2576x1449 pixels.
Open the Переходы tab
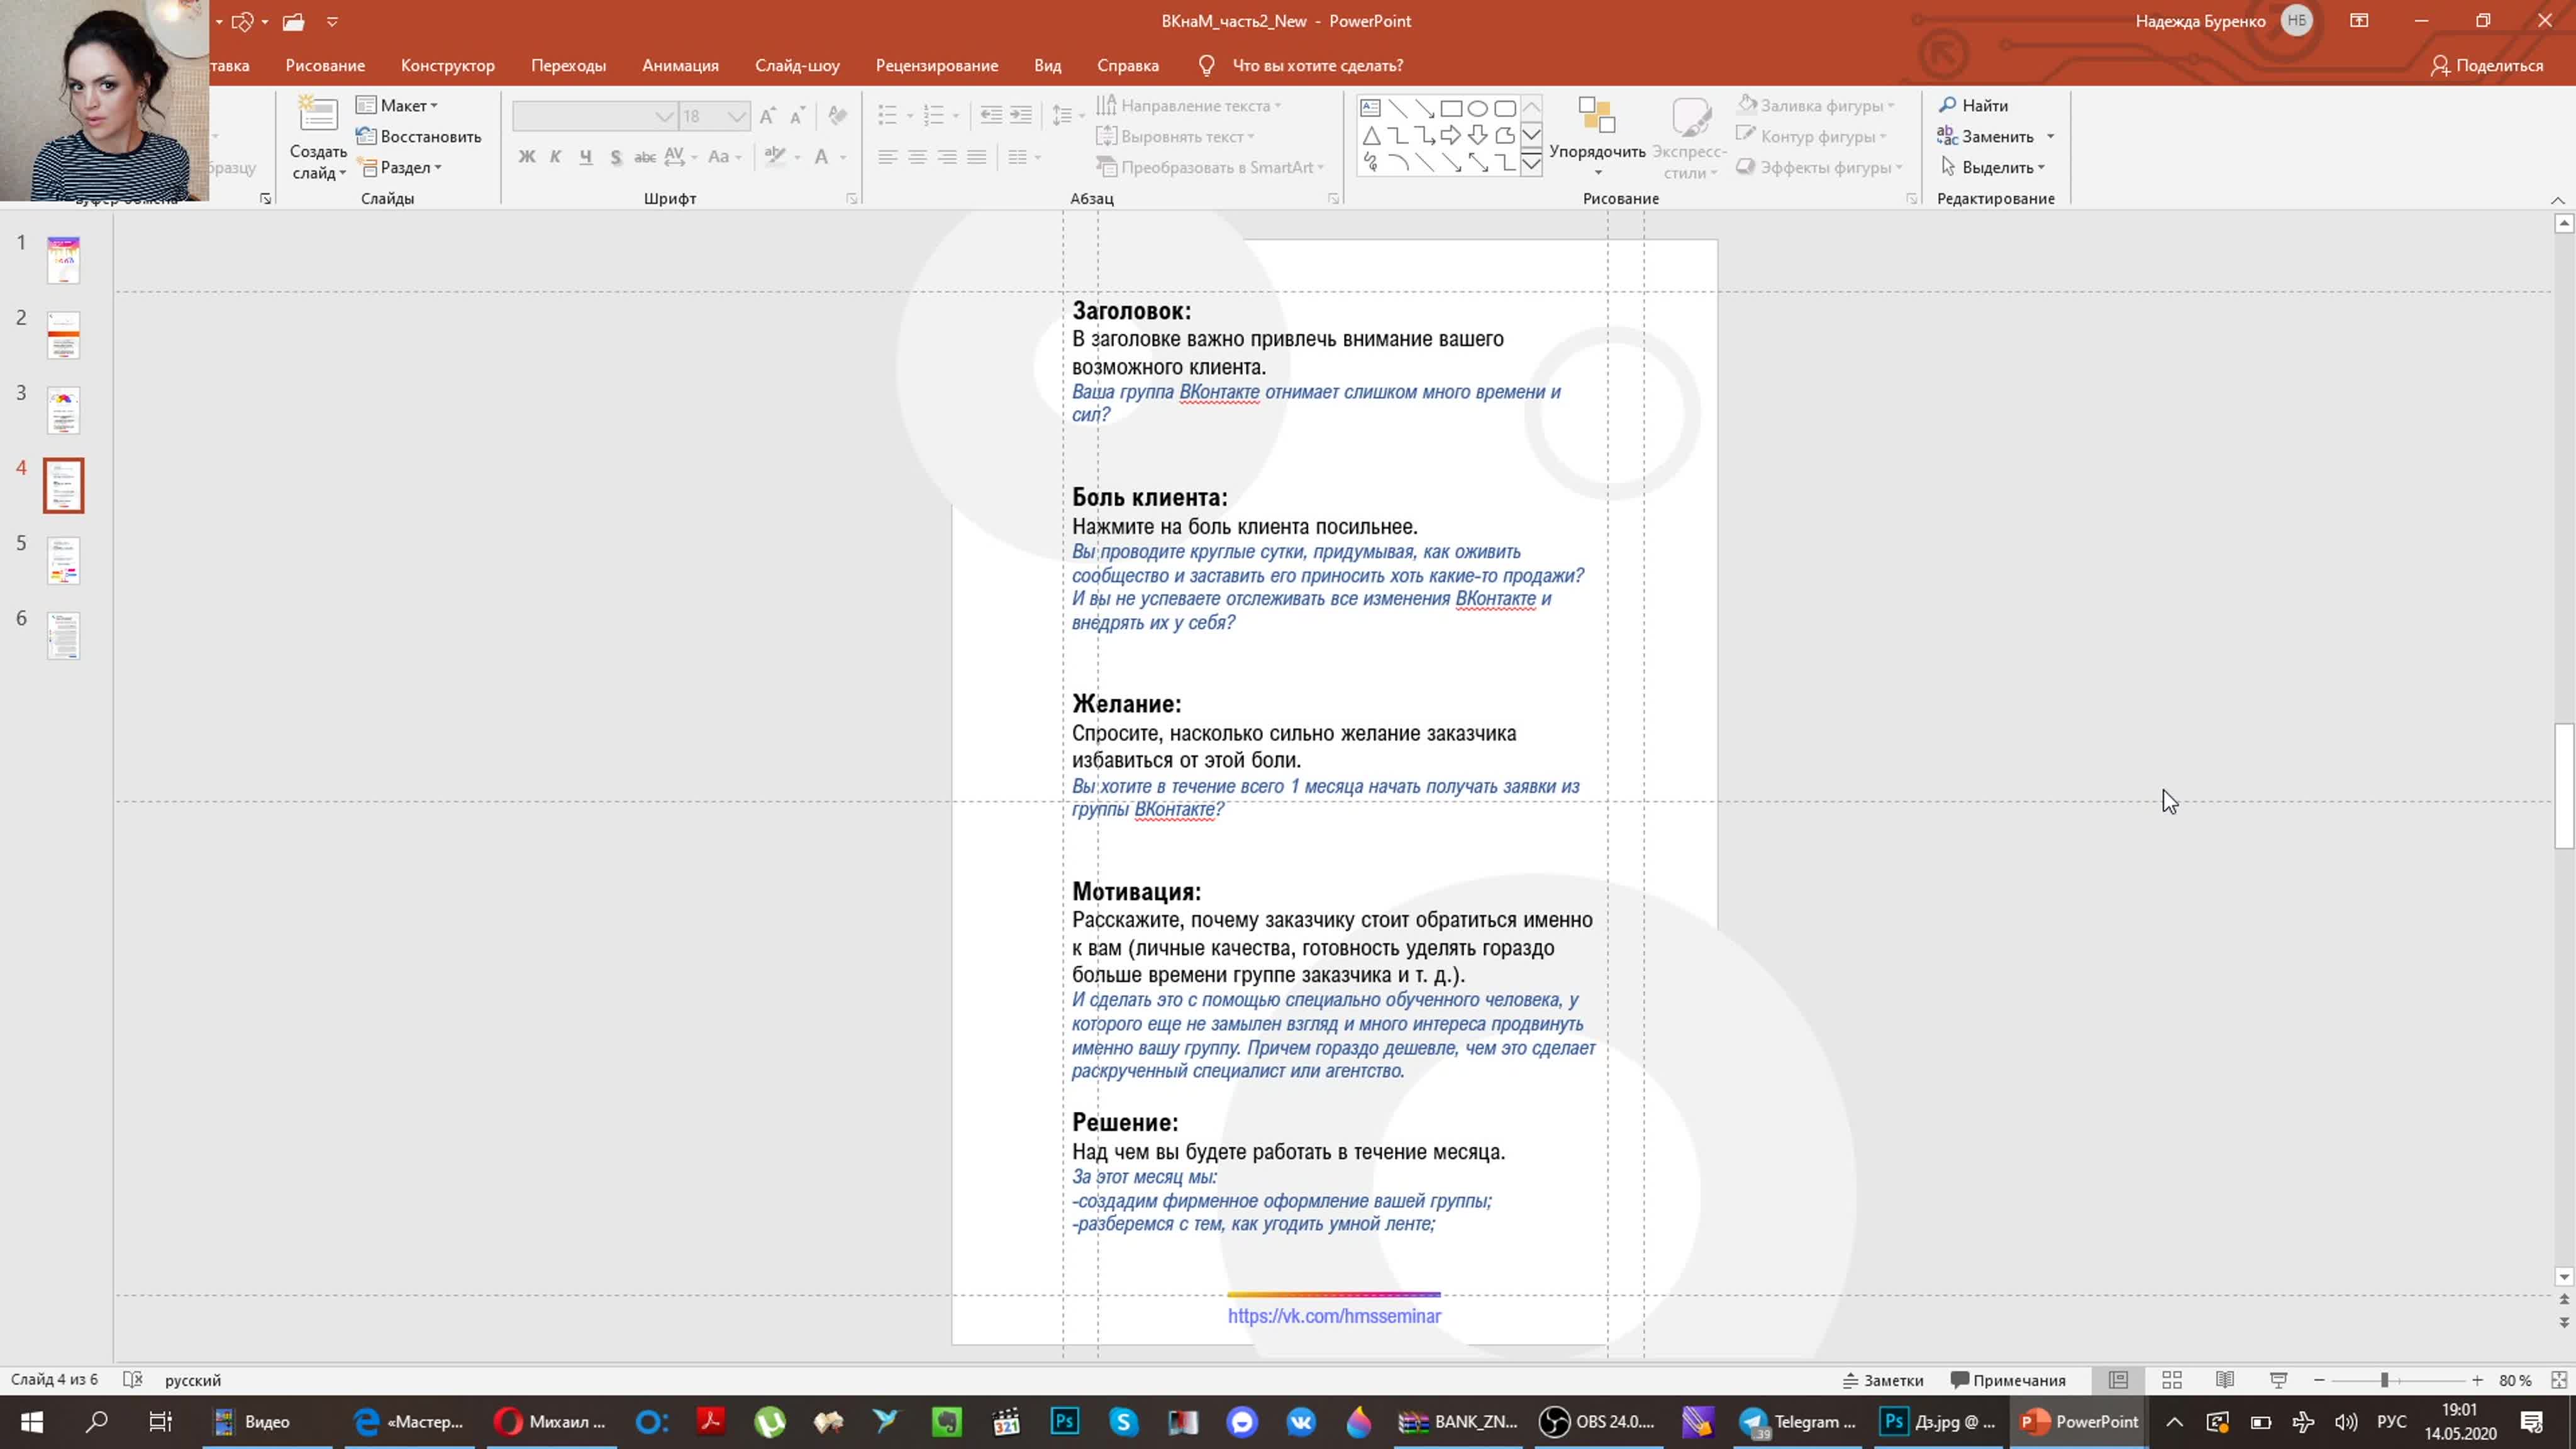568,65
